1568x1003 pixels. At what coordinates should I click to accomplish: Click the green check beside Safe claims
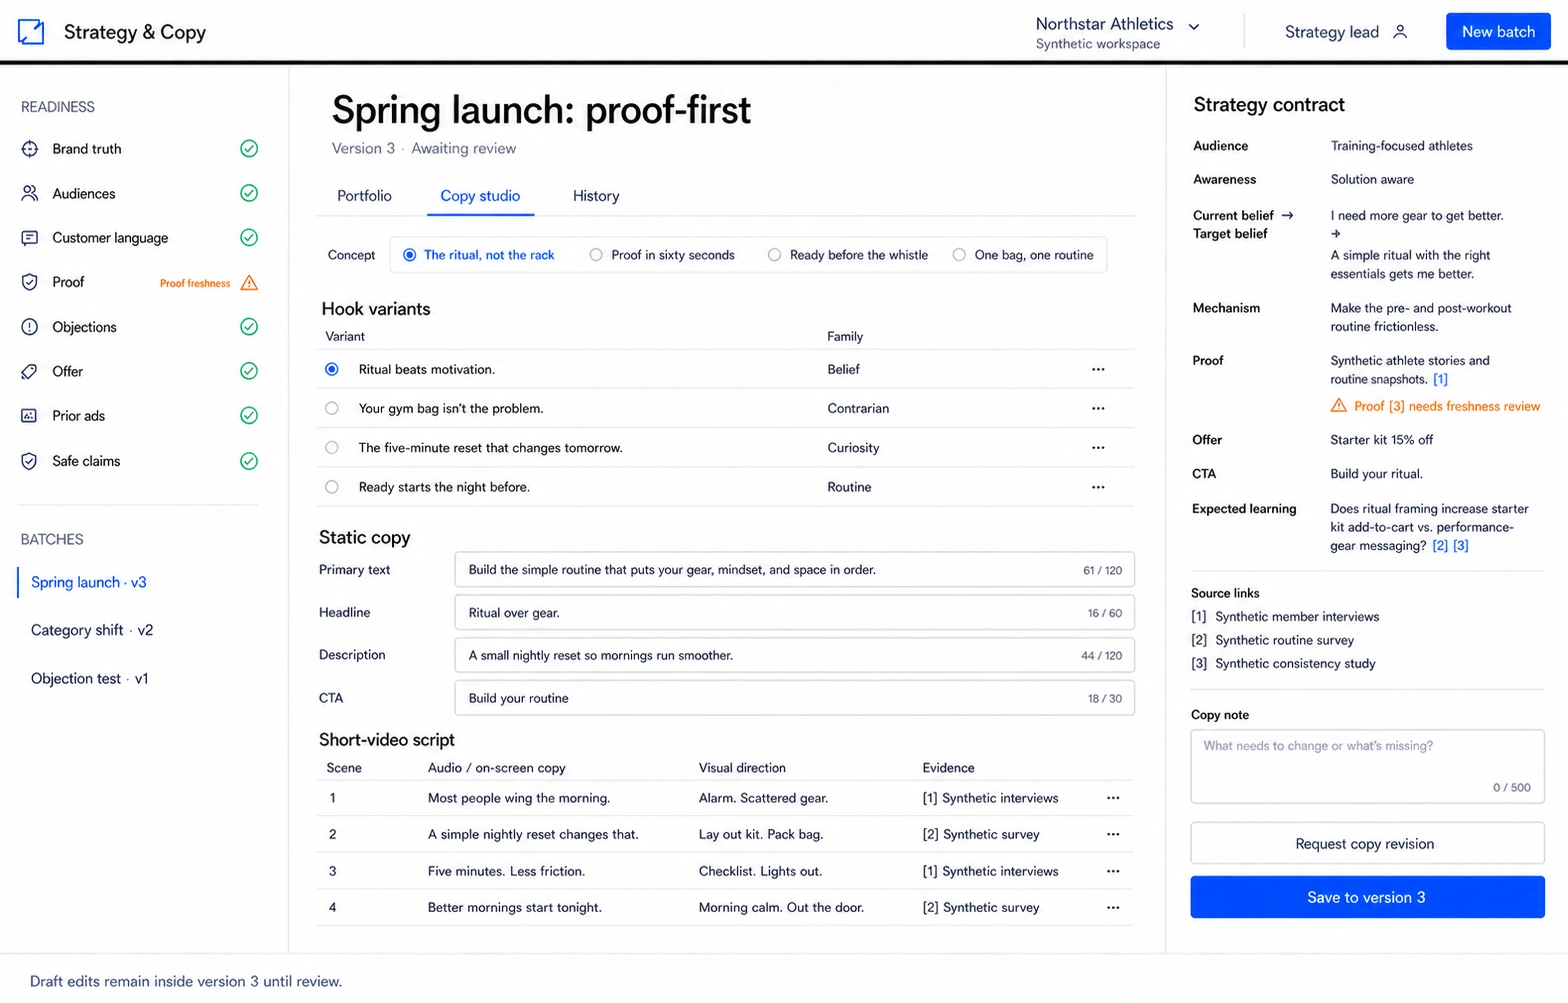pyautogui.click(x=249, y=461)
